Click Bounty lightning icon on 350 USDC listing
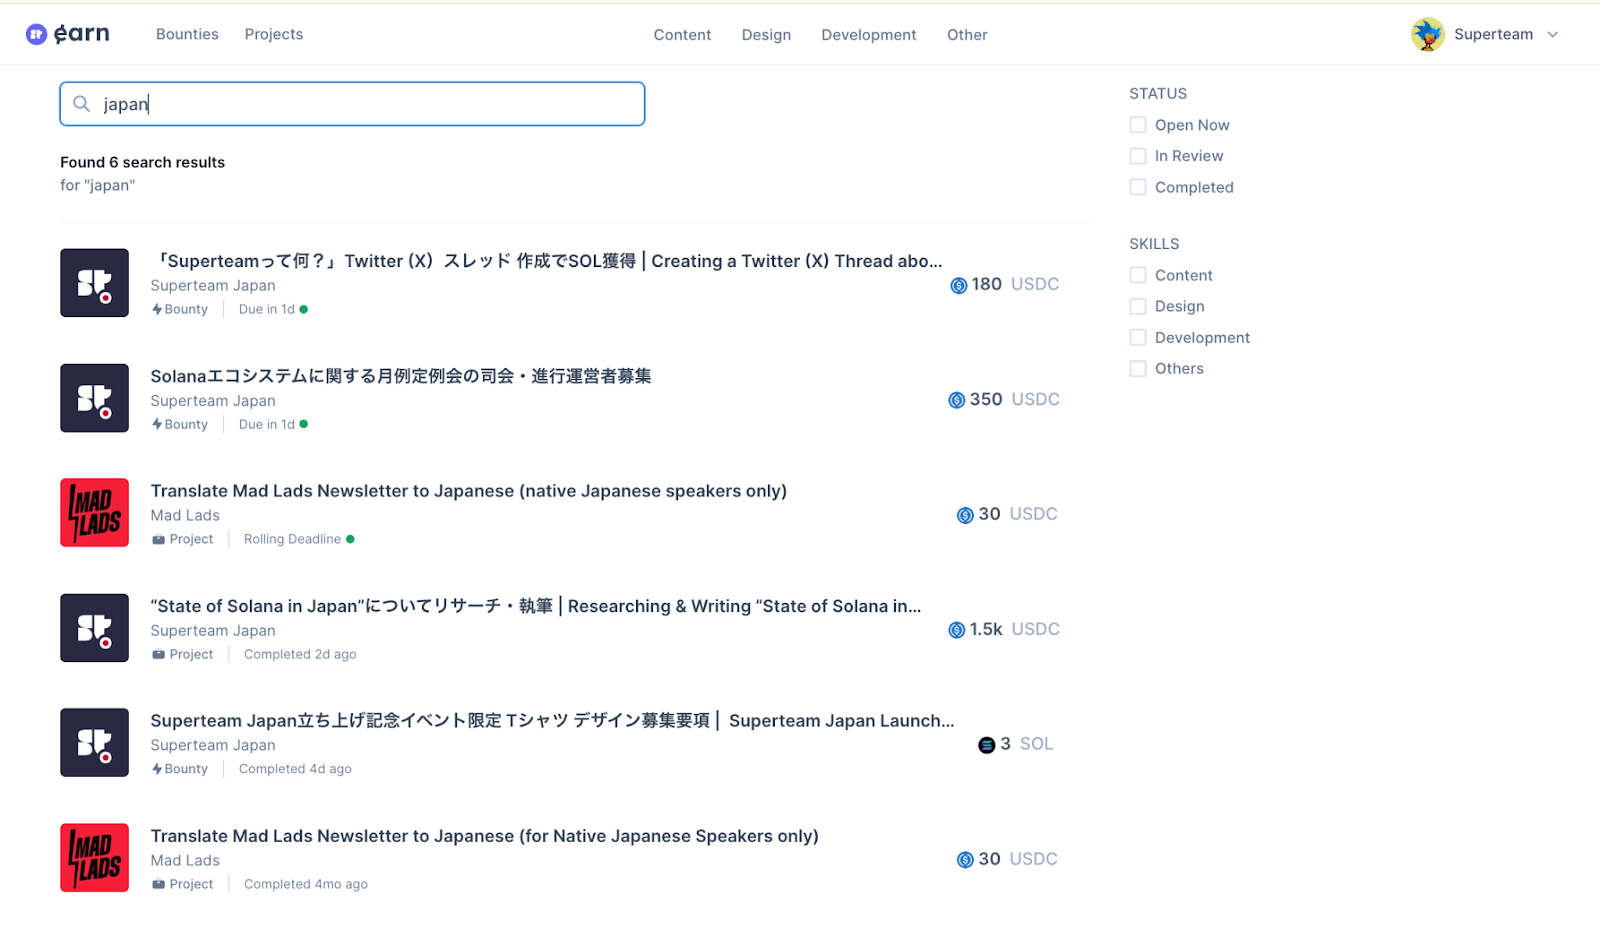Viewport: 1600px width, 945px height. [157, 424]
